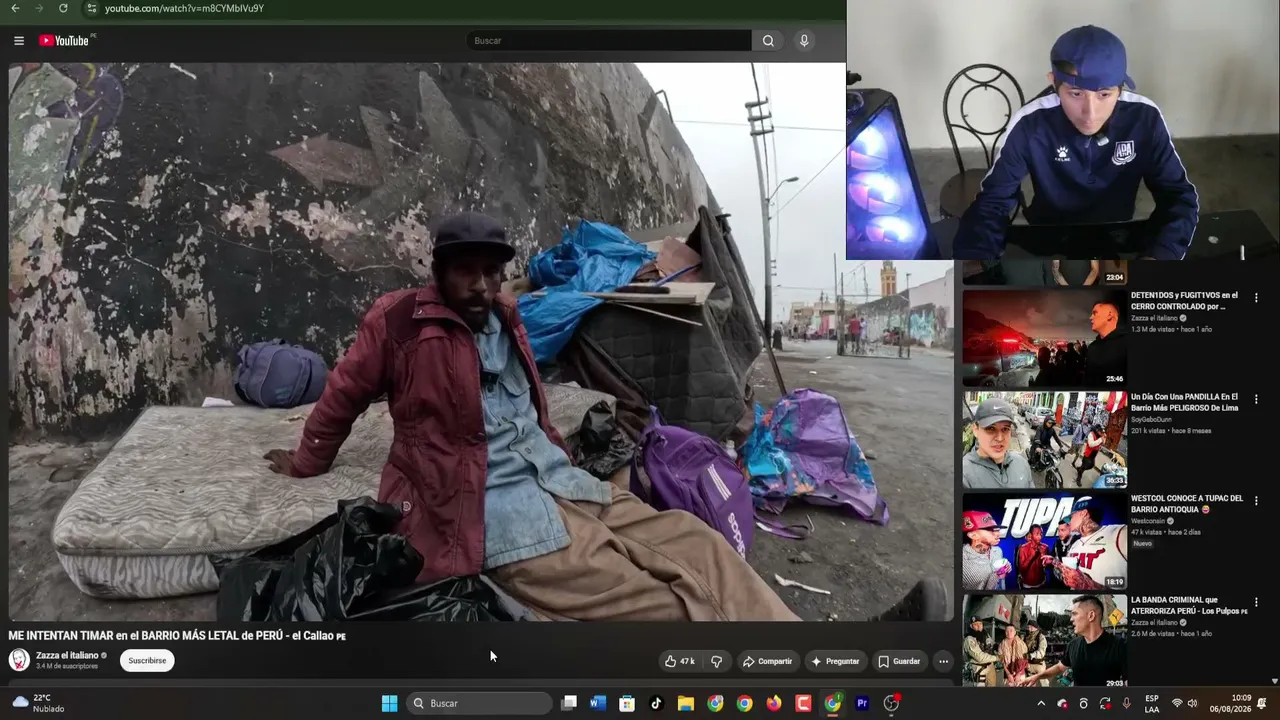The image size is (1280, 720).
Task: Open Zazza el italiano channel avatar
Action: coord(19,660)
